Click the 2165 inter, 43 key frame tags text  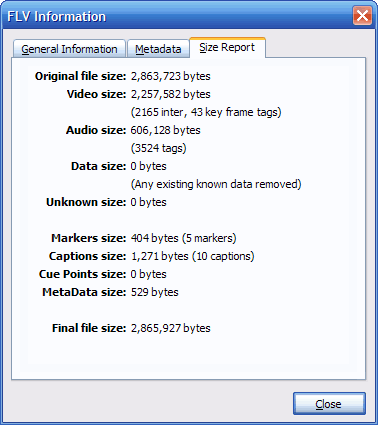206,112
